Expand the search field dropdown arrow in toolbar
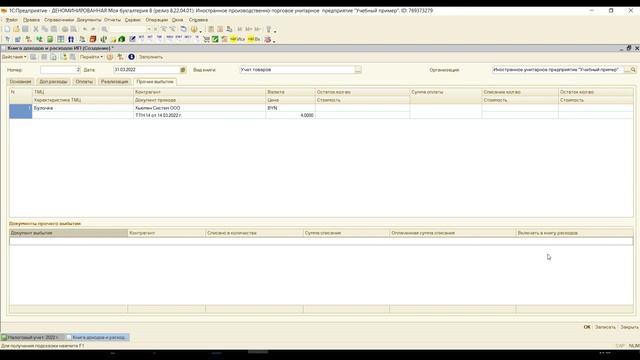 pos(149,29)
